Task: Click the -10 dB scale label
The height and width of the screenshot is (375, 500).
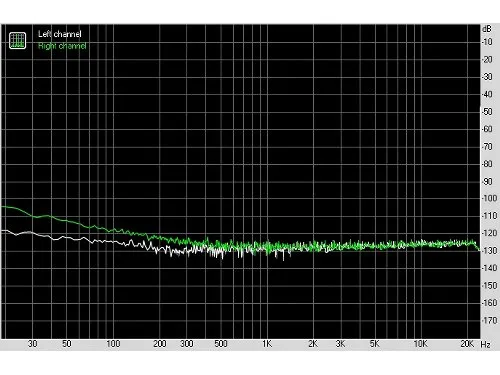Action: tap(487, 42)
